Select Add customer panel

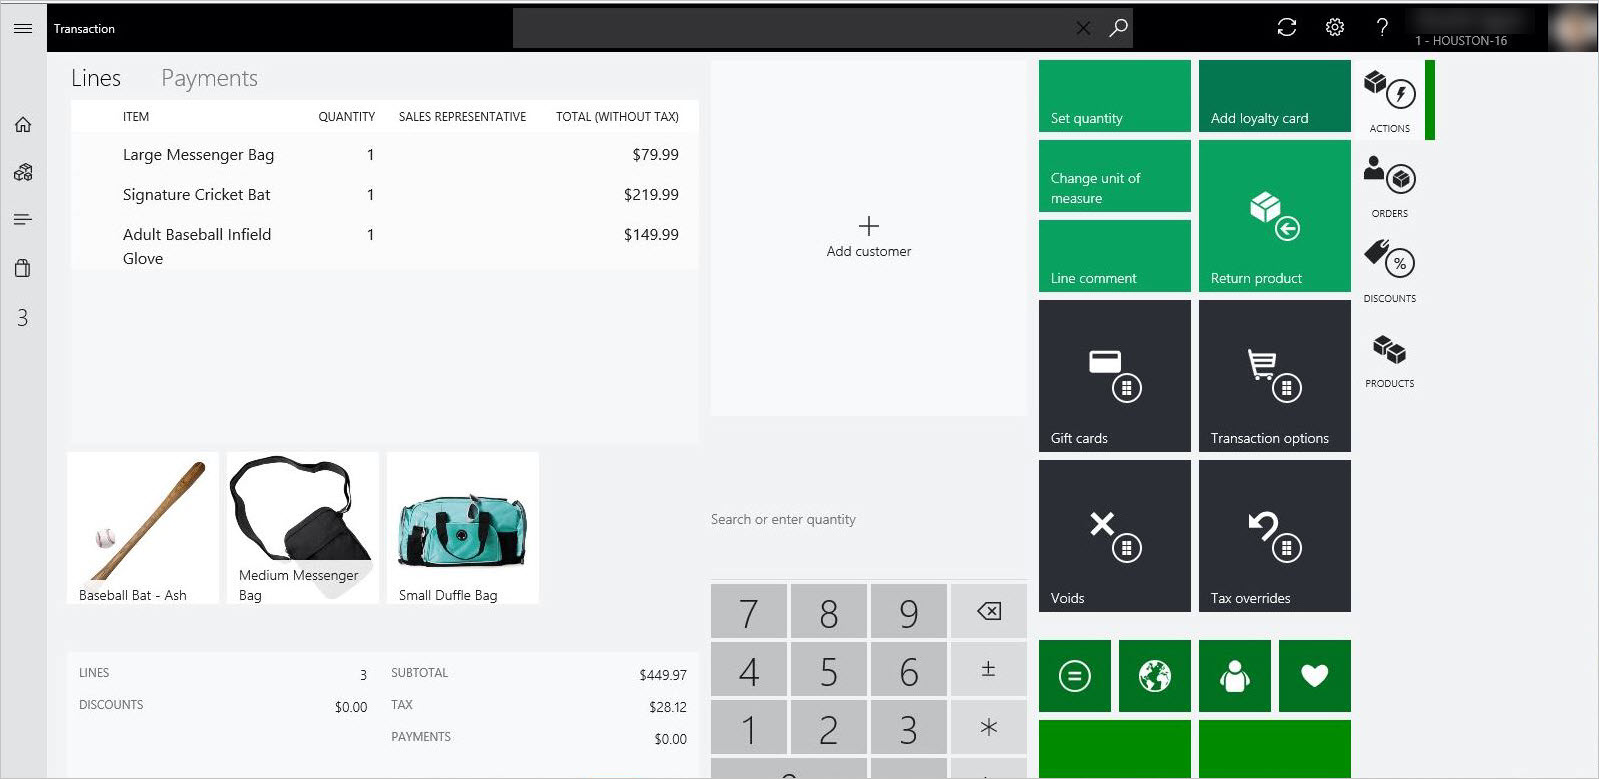869,238
